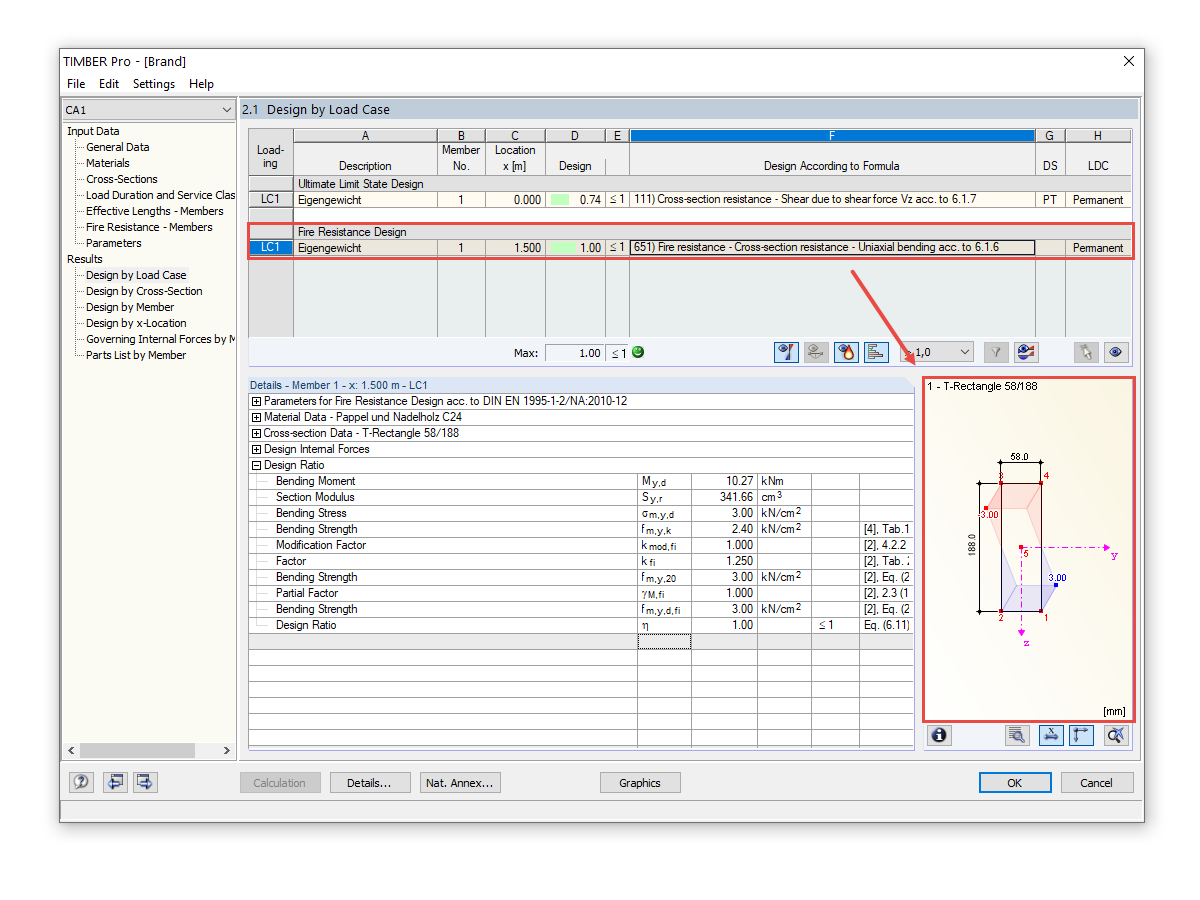Viewport: 1200px width, 900px height.
Task: Click formula cell 651) Fire resistance - Uniaxial bending
Action: coord(832,248)
